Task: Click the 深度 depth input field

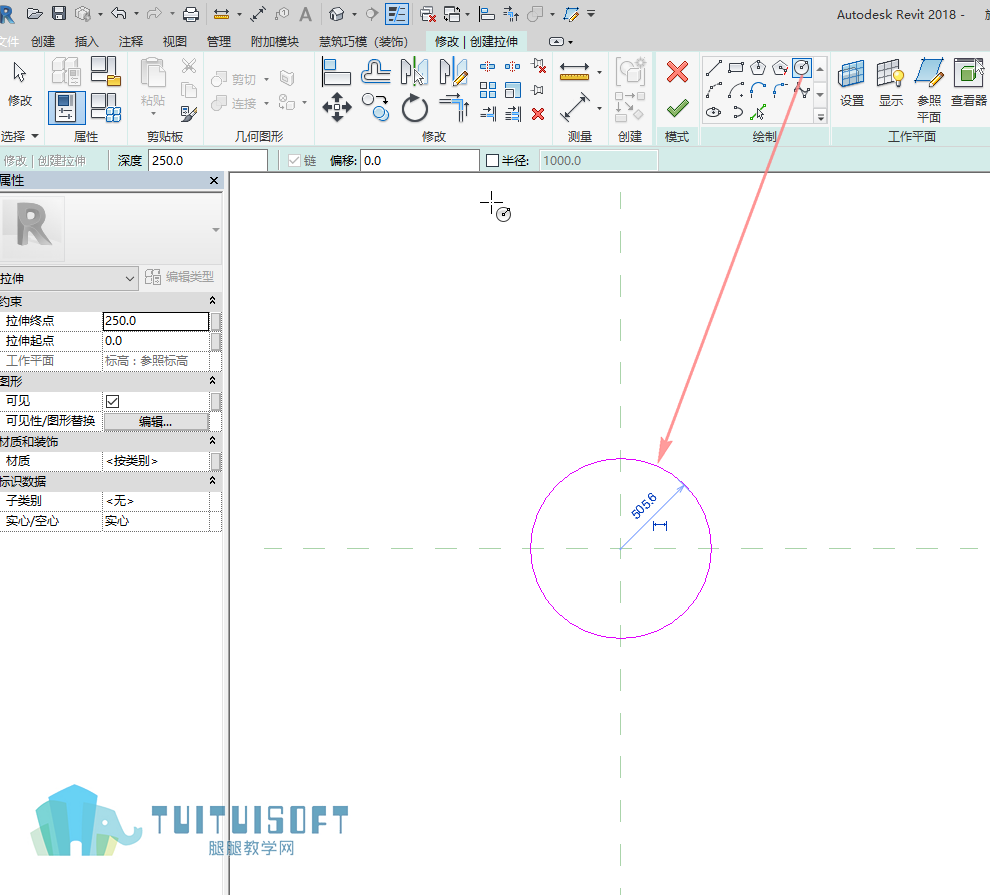Action: point(208,161)
